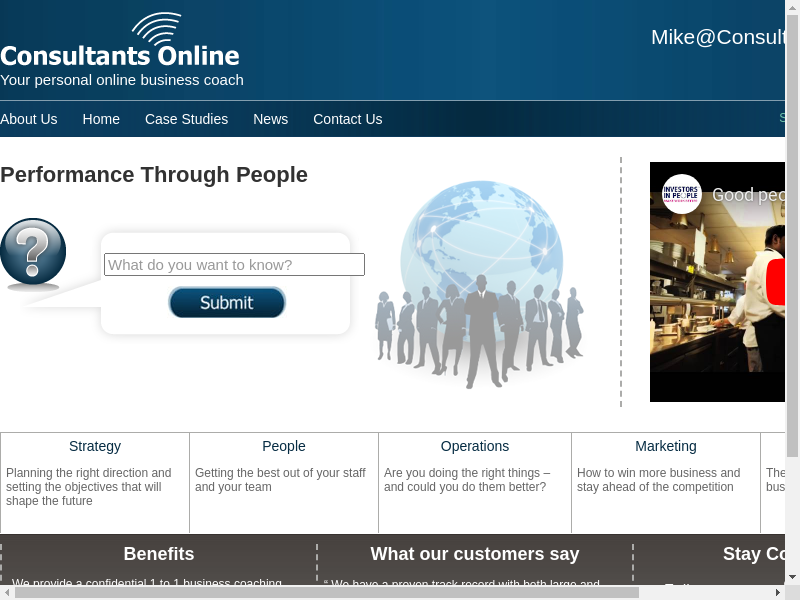The width and height of the screenshot is (800, 600).
Task: Click the scroll down arrow on vertical scrollbar
Action: point(792,576)
